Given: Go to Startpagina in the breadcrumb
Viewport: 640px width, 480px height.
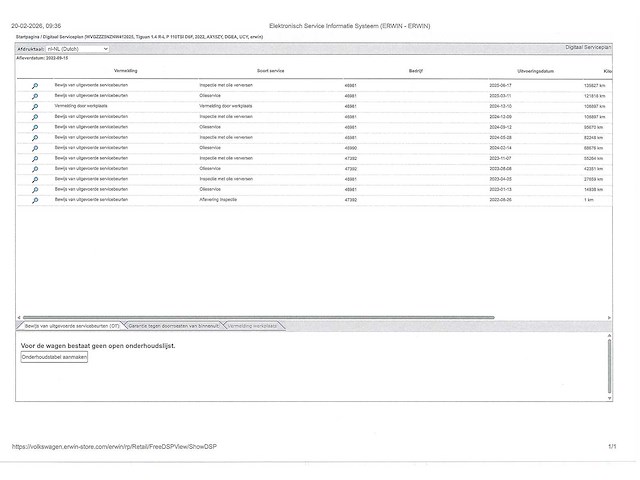Looking at the screenshot, I should [x=28, y=35].
